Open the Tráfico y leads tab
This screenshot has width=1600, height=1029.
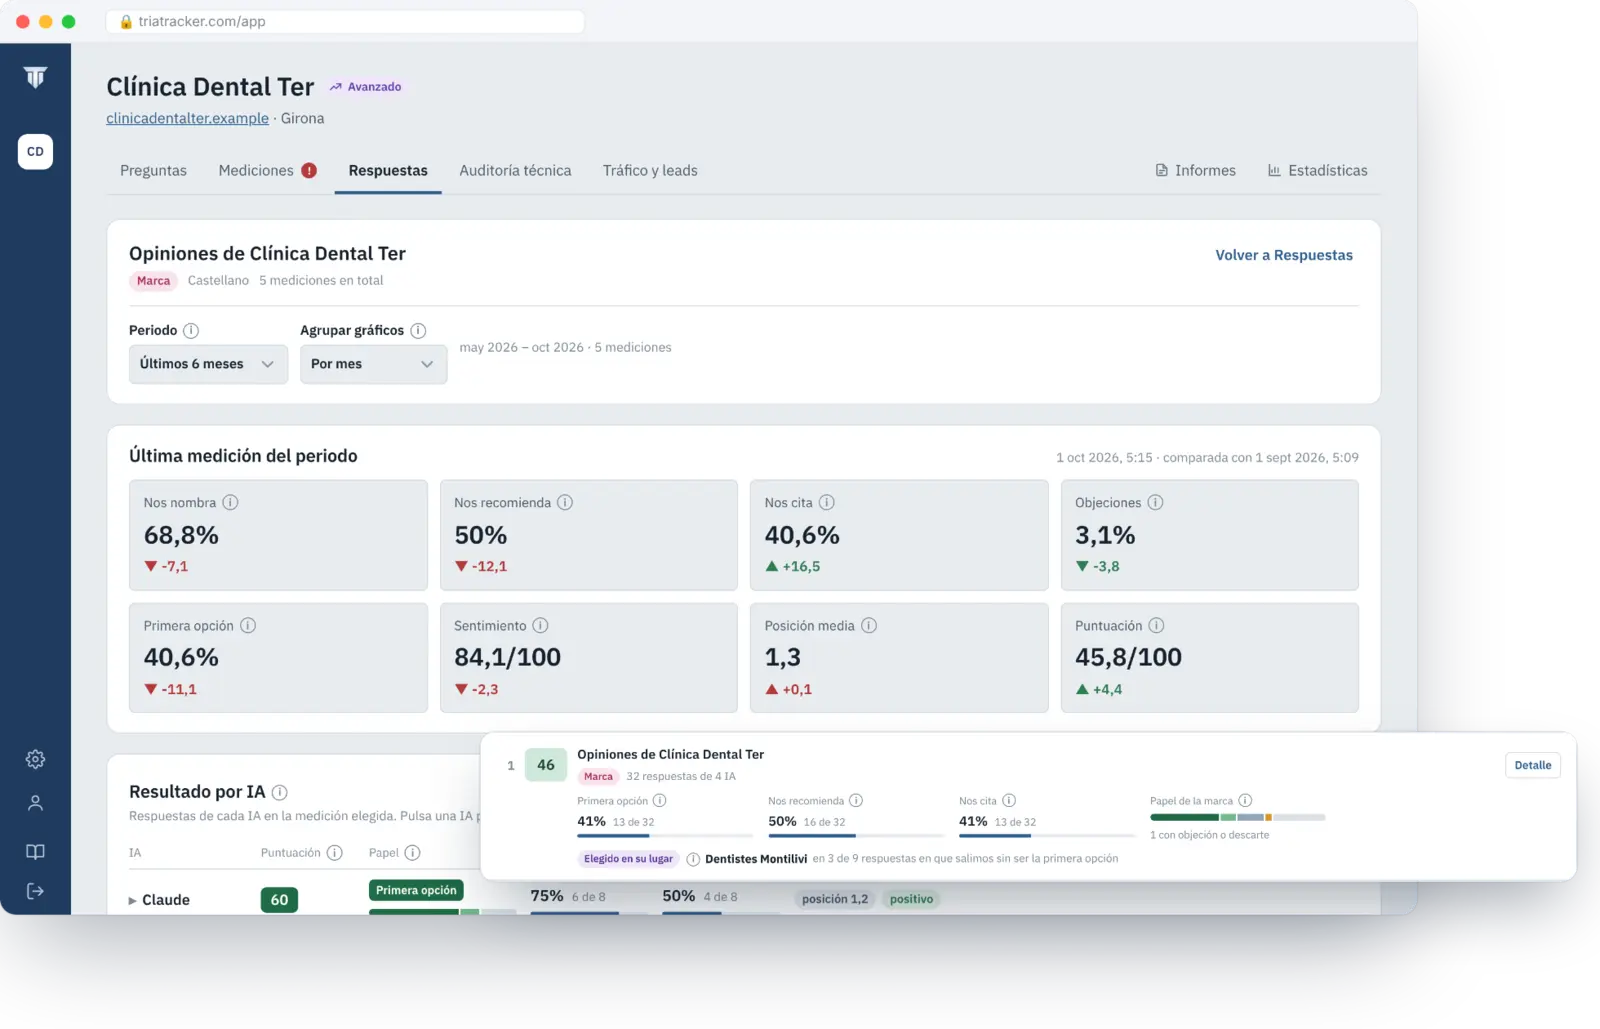(650, 170)
